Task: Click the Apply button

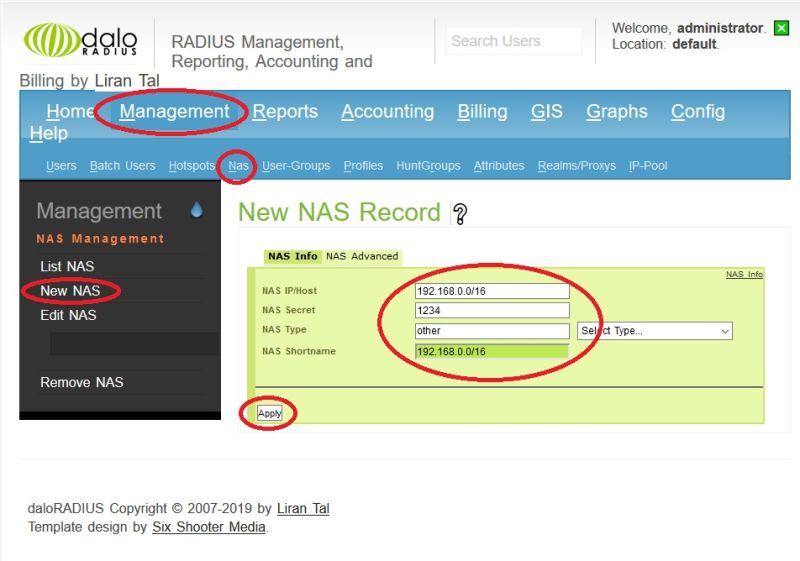Action: [x=269, y=413]
